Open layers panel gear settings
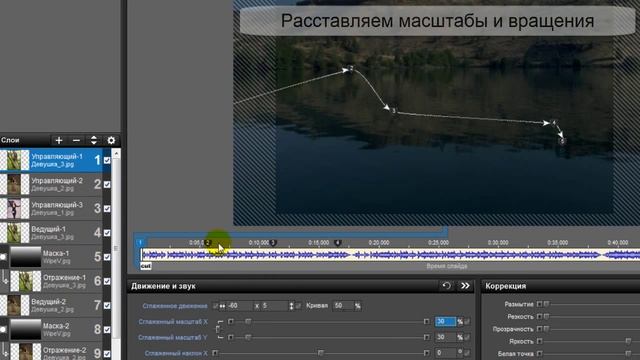 pyautogui.click(x=111, y=140)
